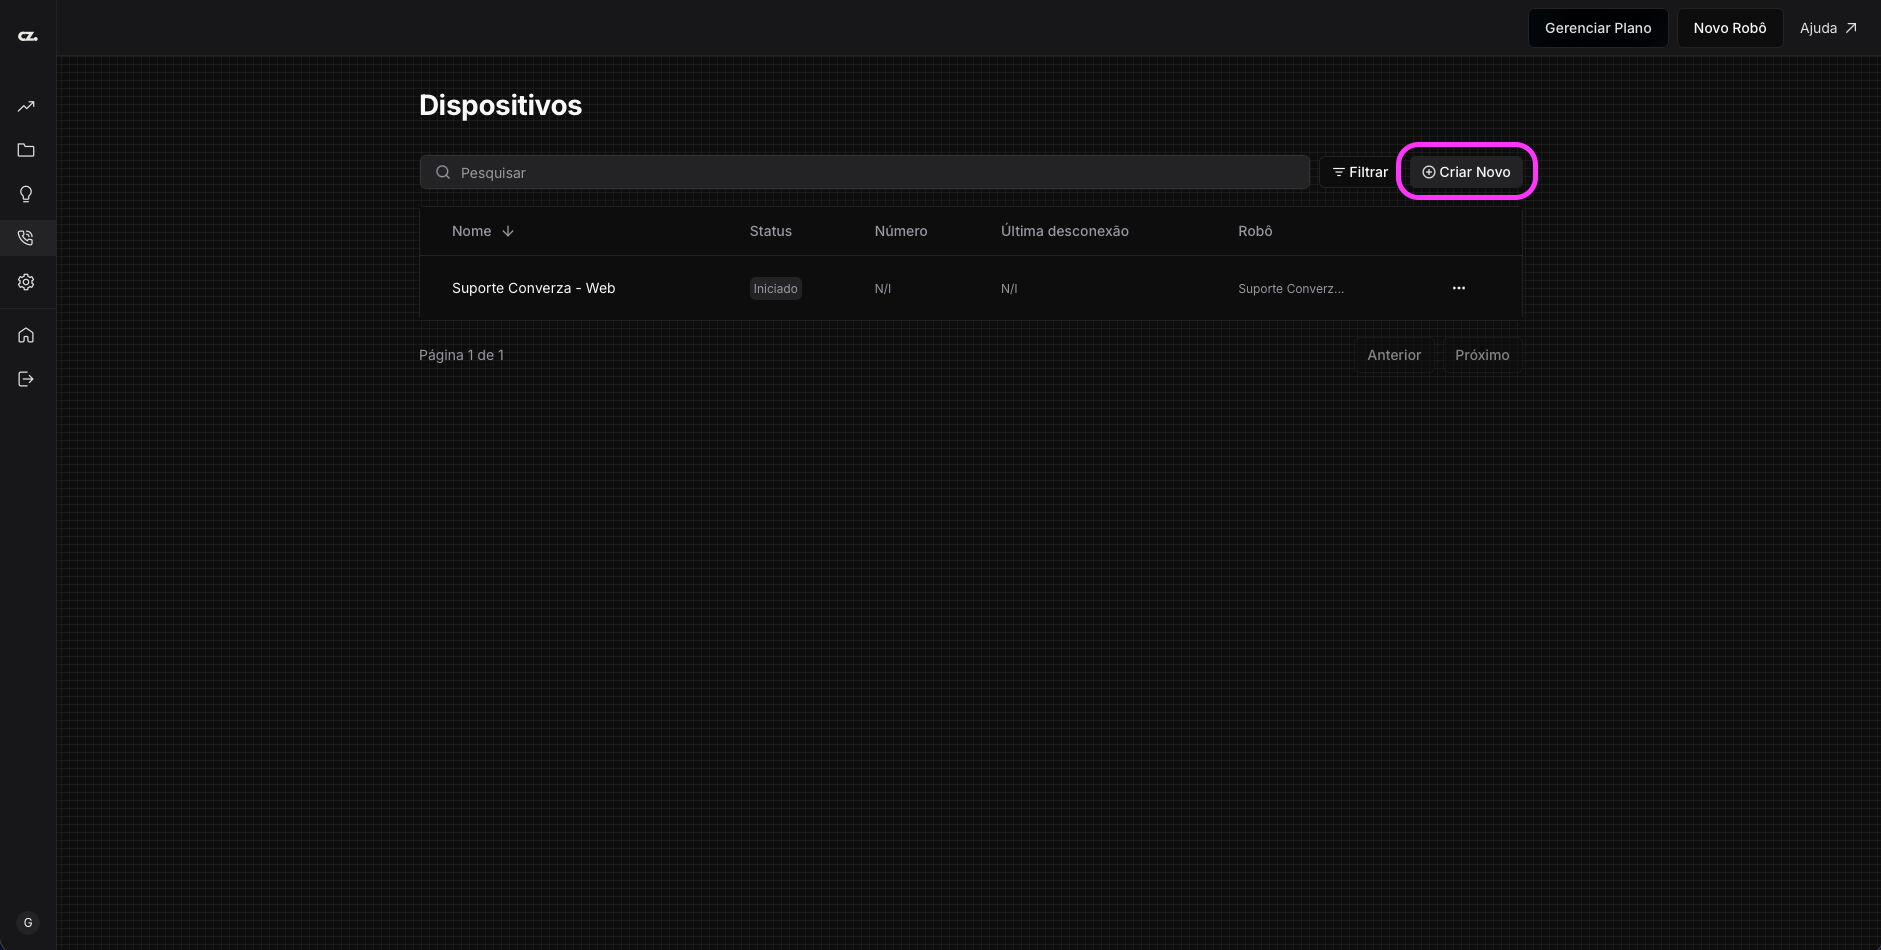Open the analytics trend icon in sidebar
The height and width of the screenshot is (950, 1881).
[27, 106]
